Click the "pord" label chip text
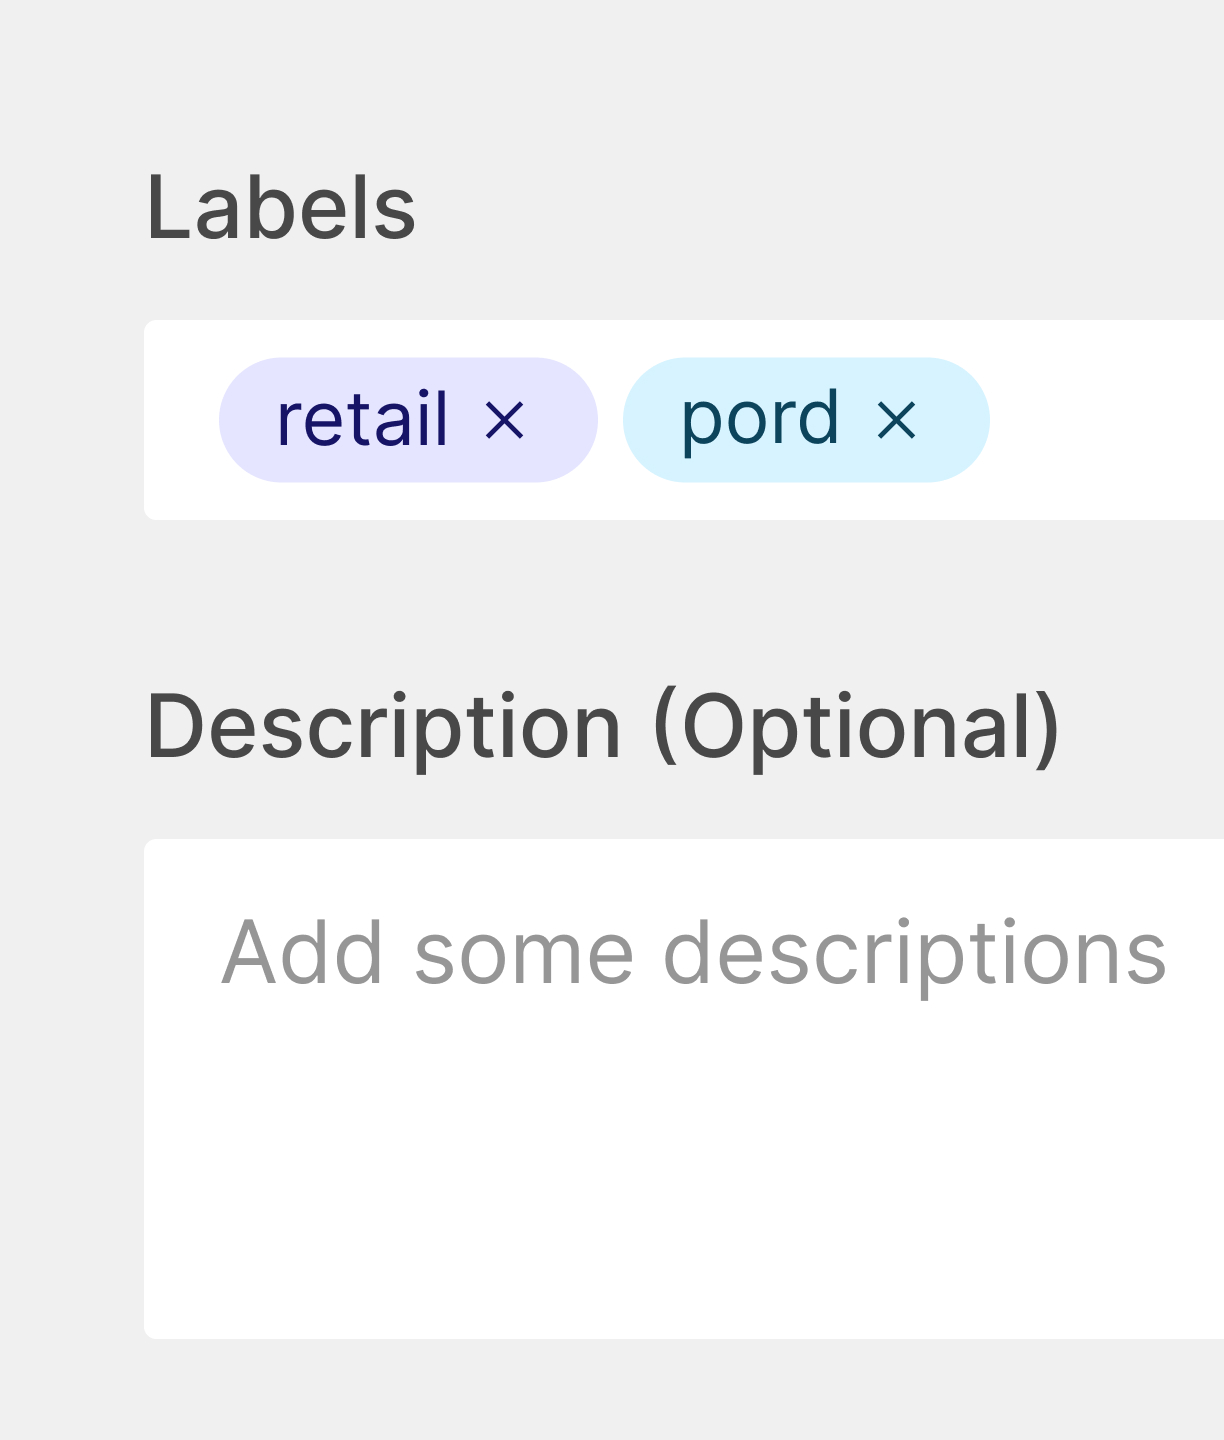Image resolution: width=1224 pixels, height=1440 pixels. pyautogui.click(x=760, y=420)
